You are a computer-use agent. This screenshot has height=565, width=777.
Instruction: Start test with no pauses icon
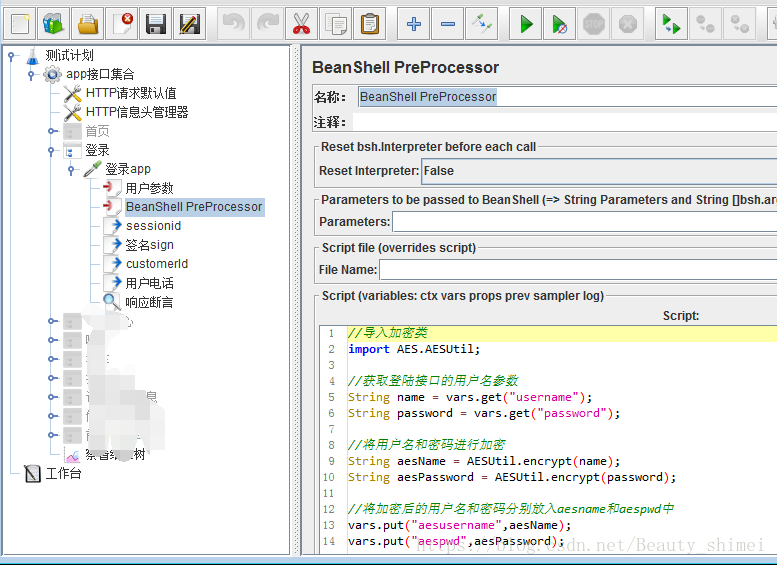tap(559, 24)
